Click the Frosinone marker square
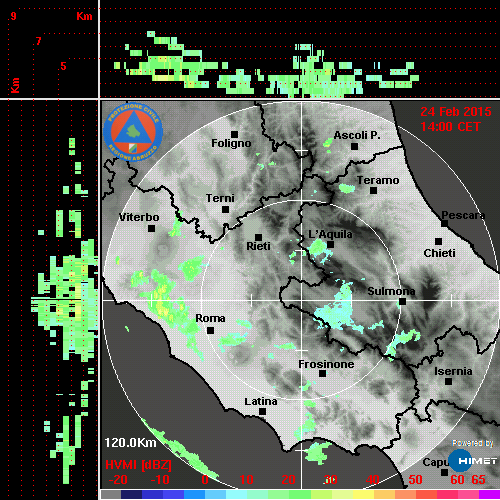 (322, 374)
